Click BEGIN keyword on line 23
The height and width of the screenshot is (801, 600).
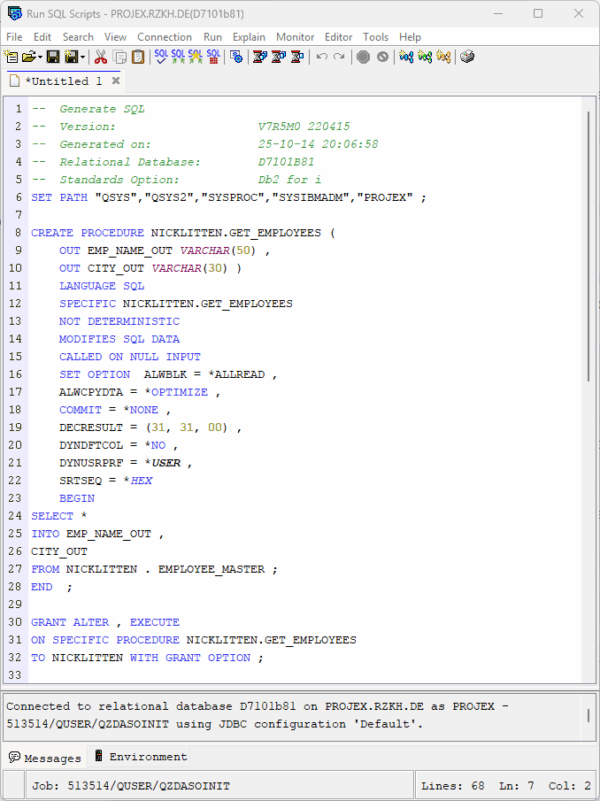tap(77, 499)
